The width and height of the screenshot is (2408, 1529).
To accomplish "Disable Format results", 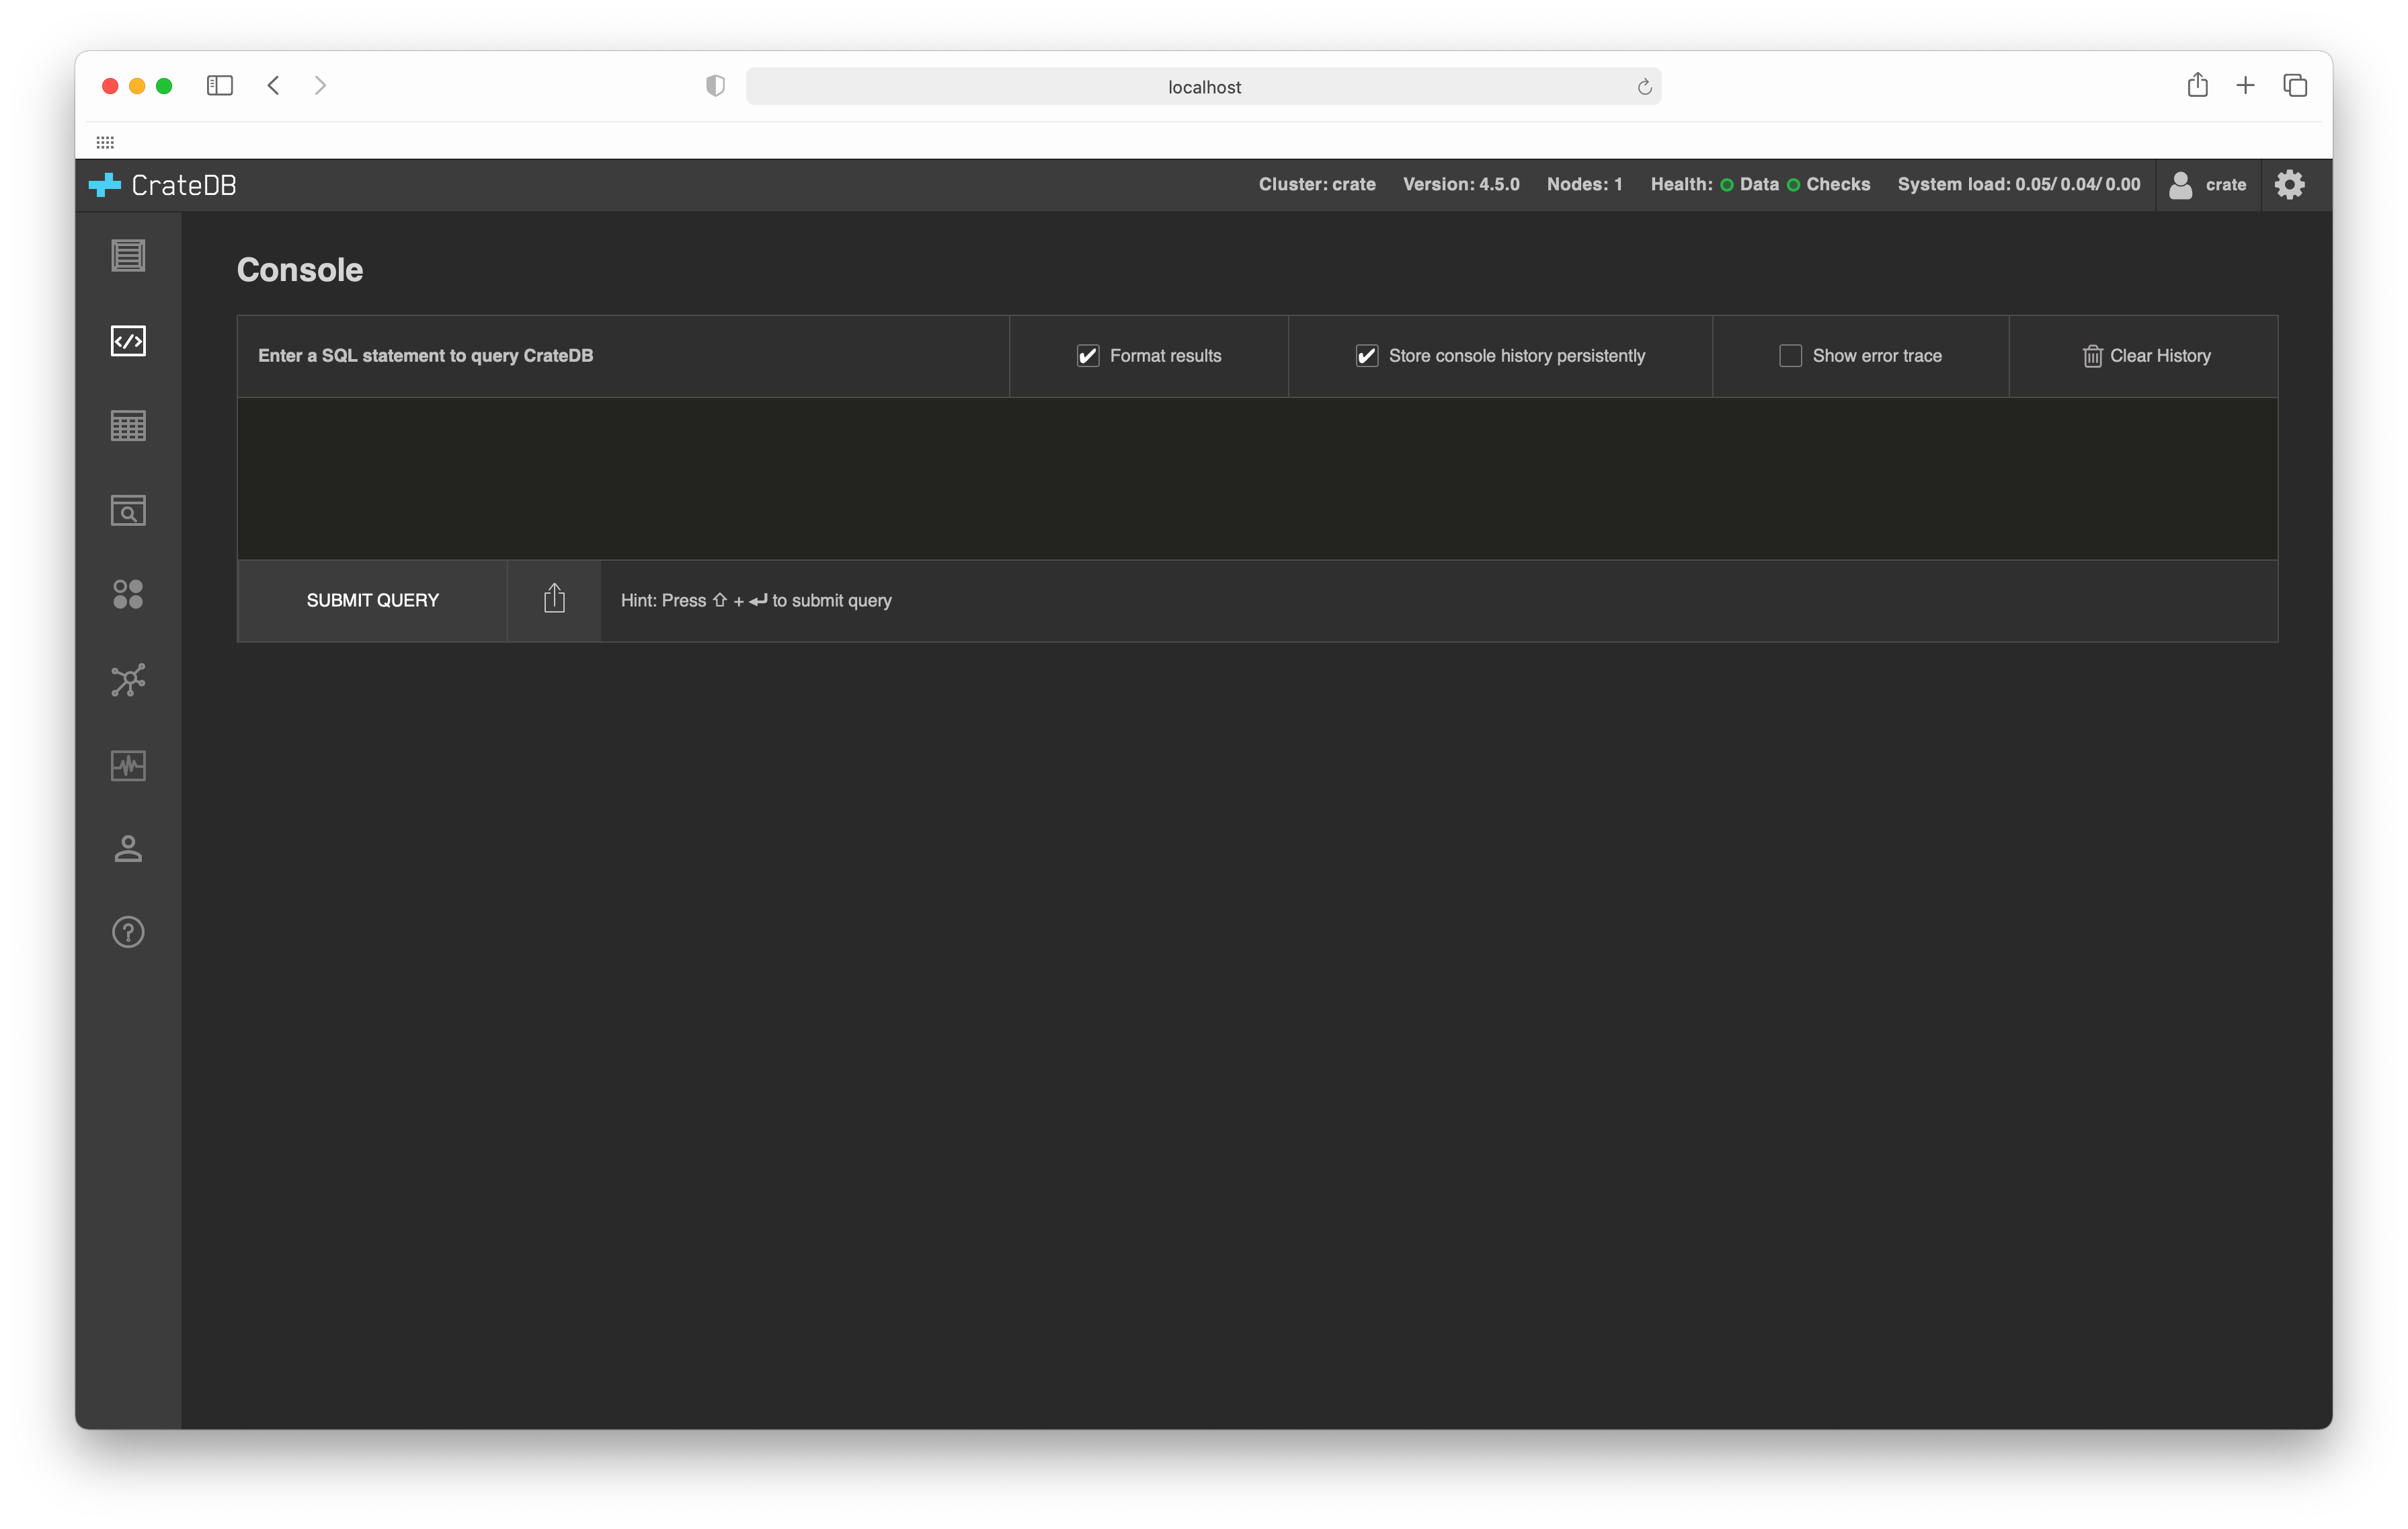I will (1088, 355).
